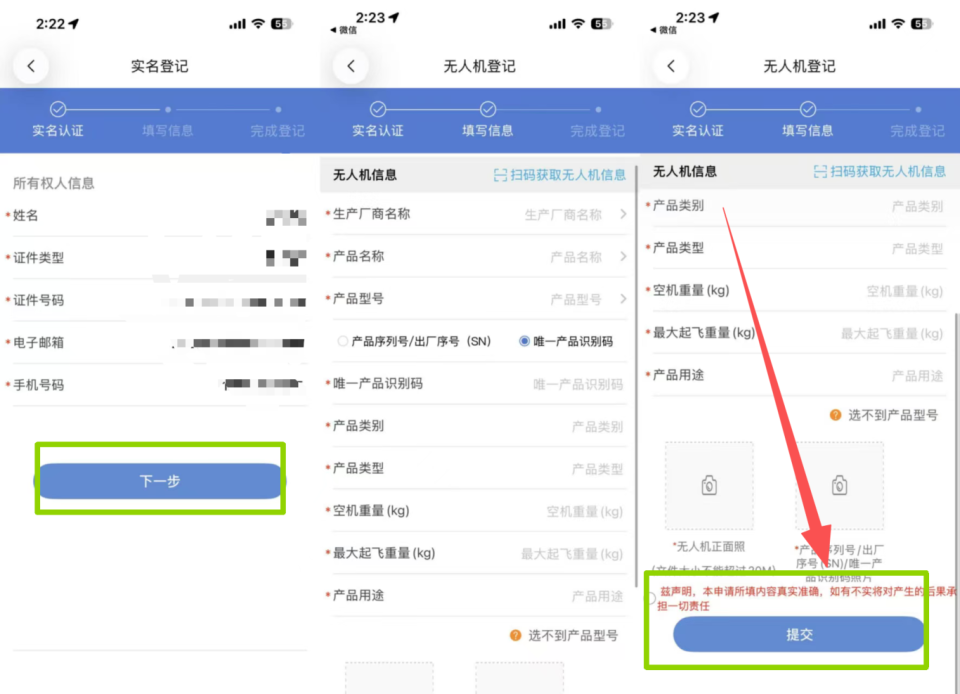Tap 选不到产品型号 link in middle screenshot
This screenshot has width=960, height=694.
tap(573, 635)
